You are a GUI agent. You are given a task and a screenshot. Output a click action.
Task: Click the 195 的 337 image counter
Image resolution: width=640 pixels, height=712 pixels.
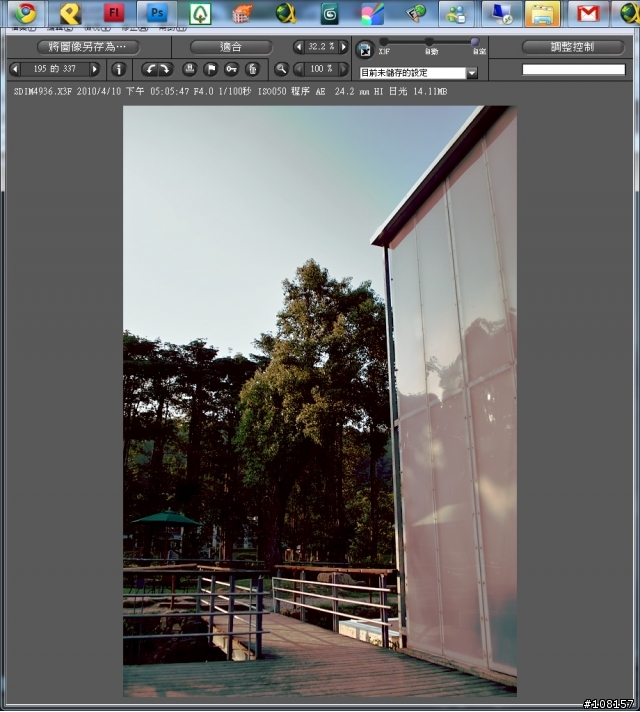[55, 69]
